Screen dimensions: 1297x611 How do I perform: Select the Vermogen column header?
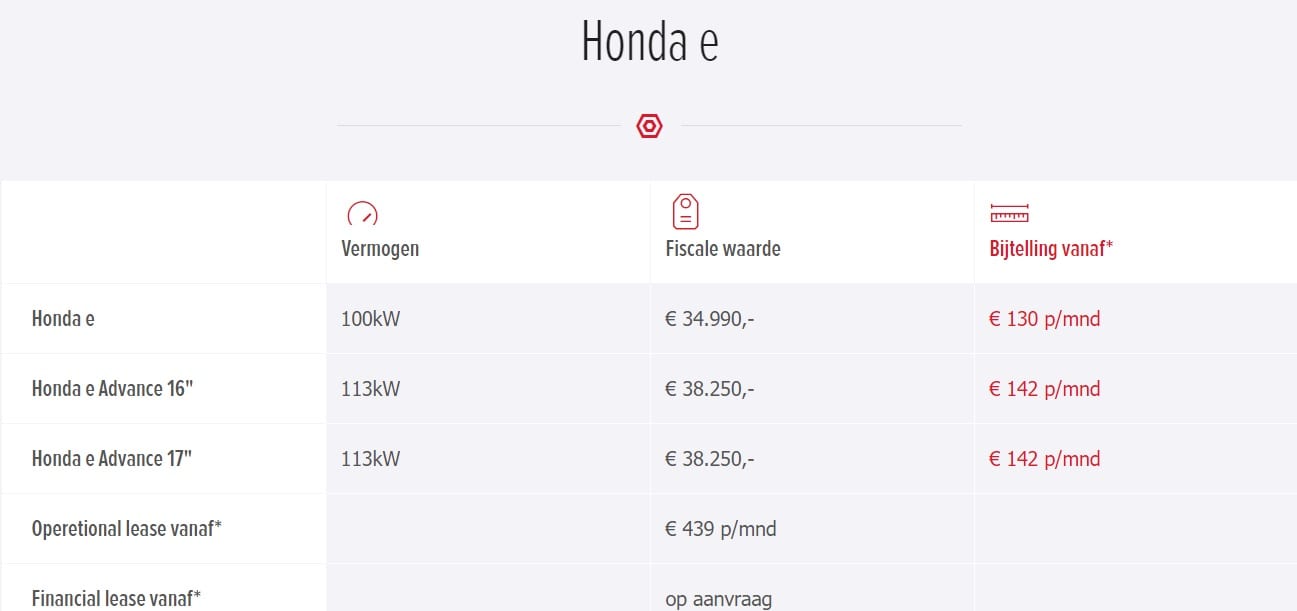coord(380,249)
